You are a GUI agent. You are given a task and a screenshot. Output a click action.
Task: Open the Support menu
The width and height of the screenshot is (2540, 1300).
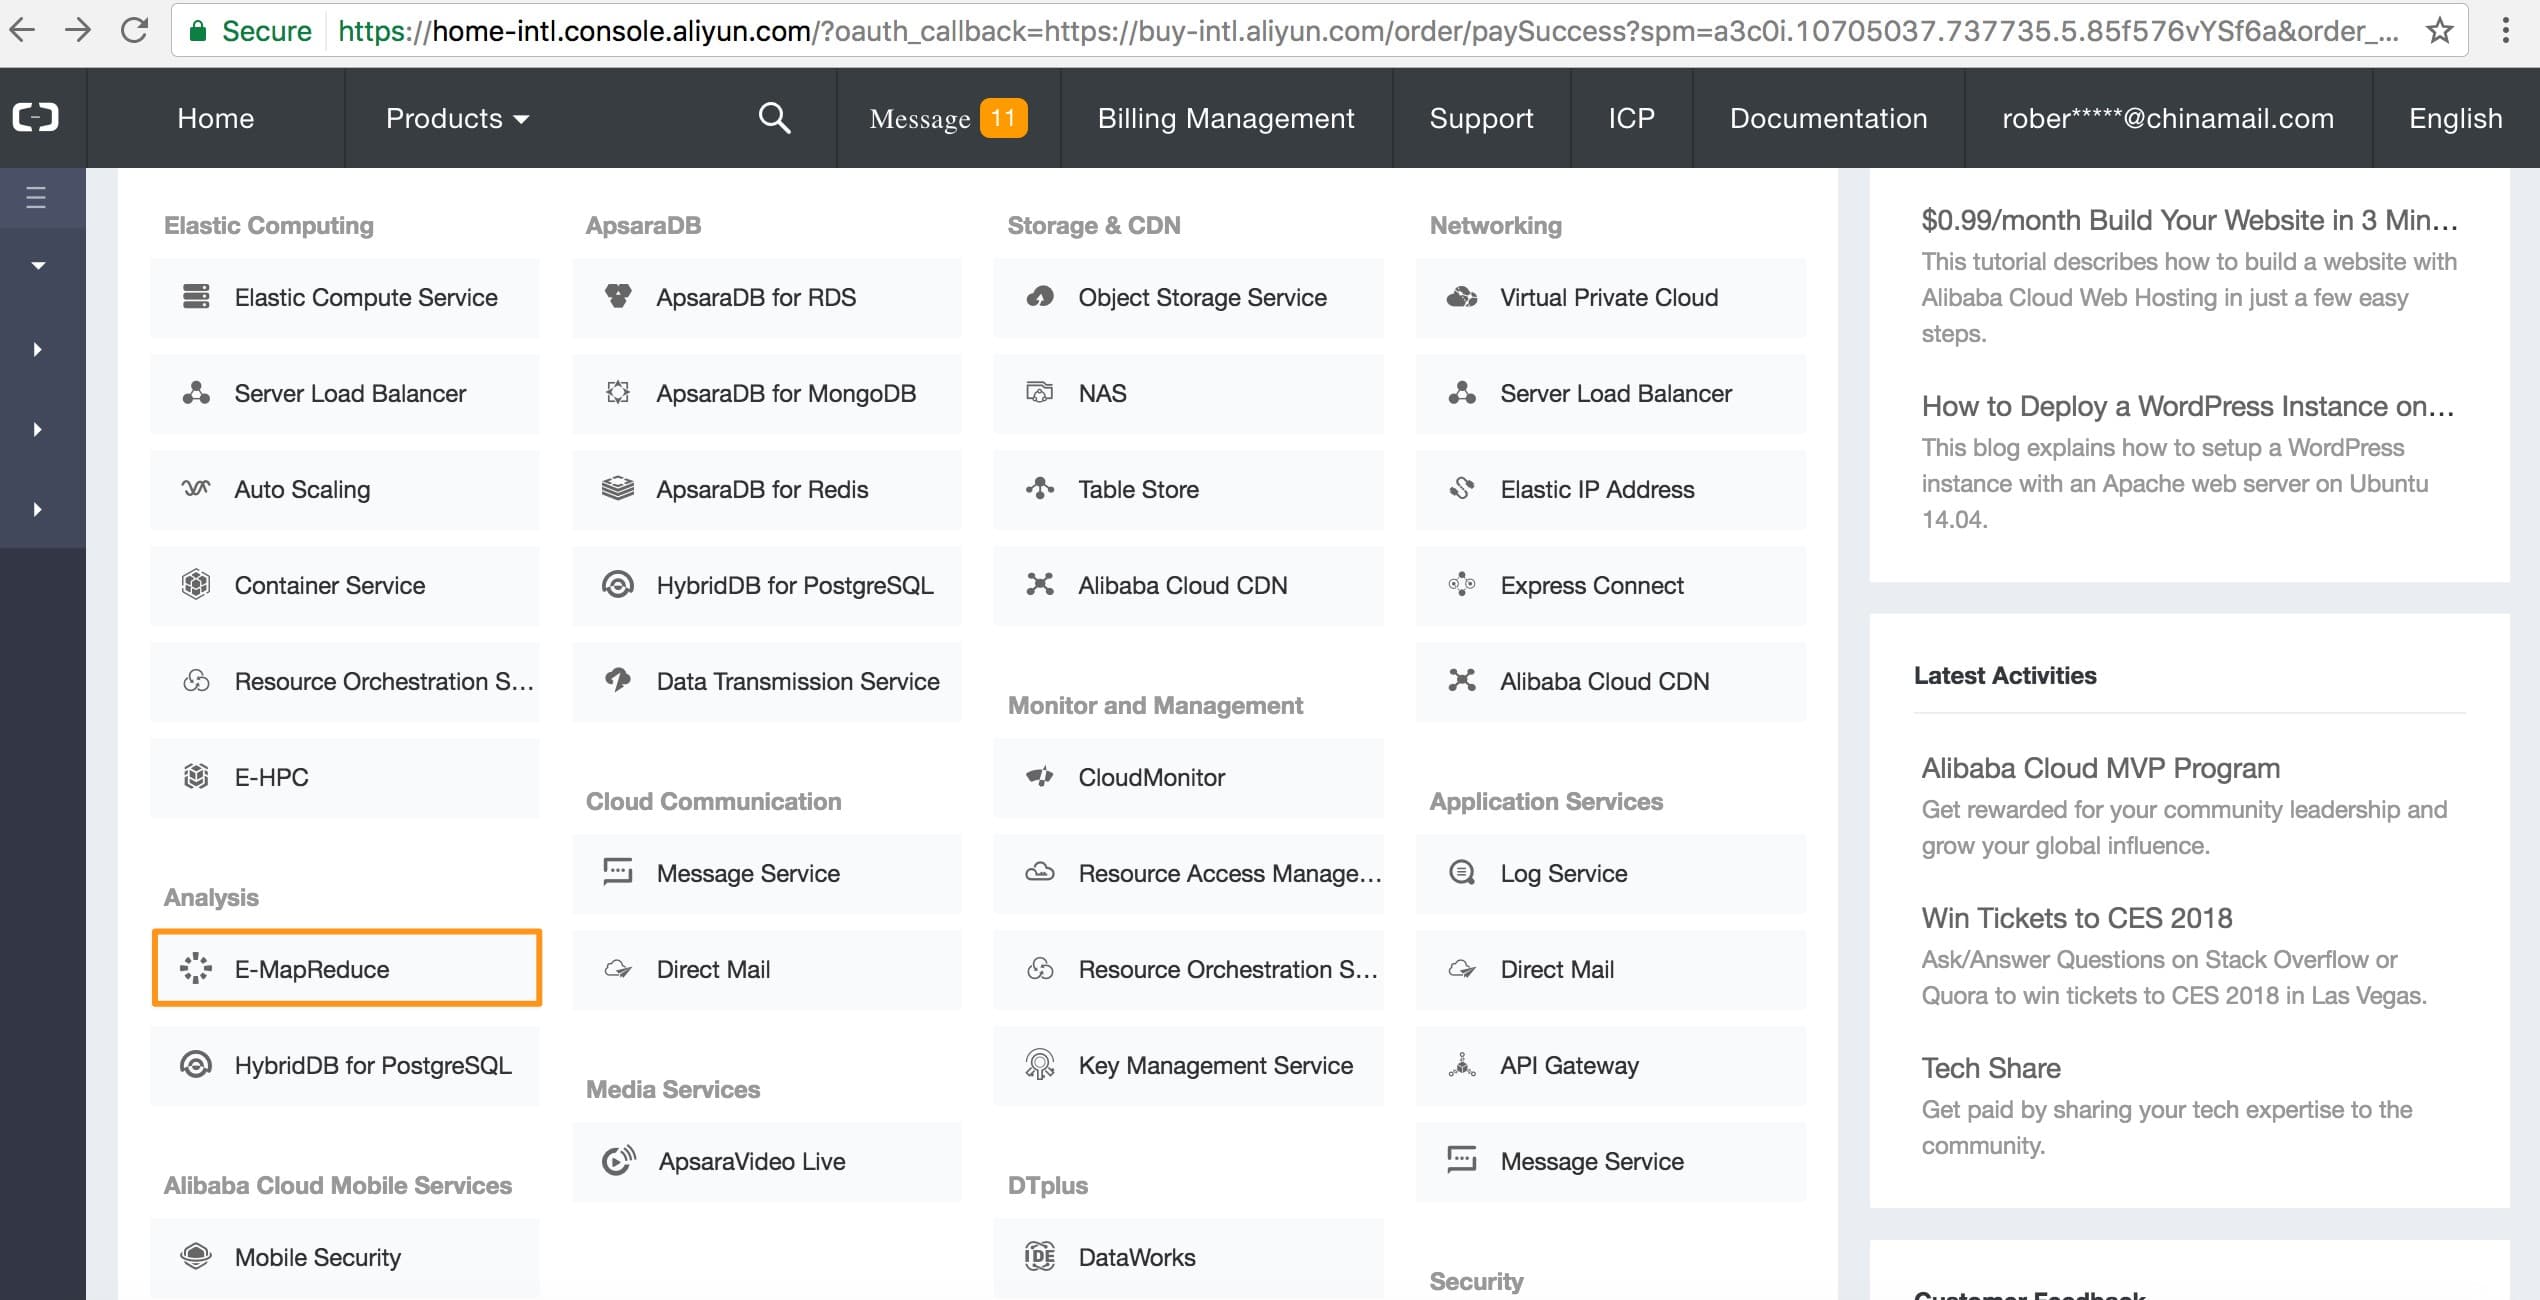click(1481, 118)
